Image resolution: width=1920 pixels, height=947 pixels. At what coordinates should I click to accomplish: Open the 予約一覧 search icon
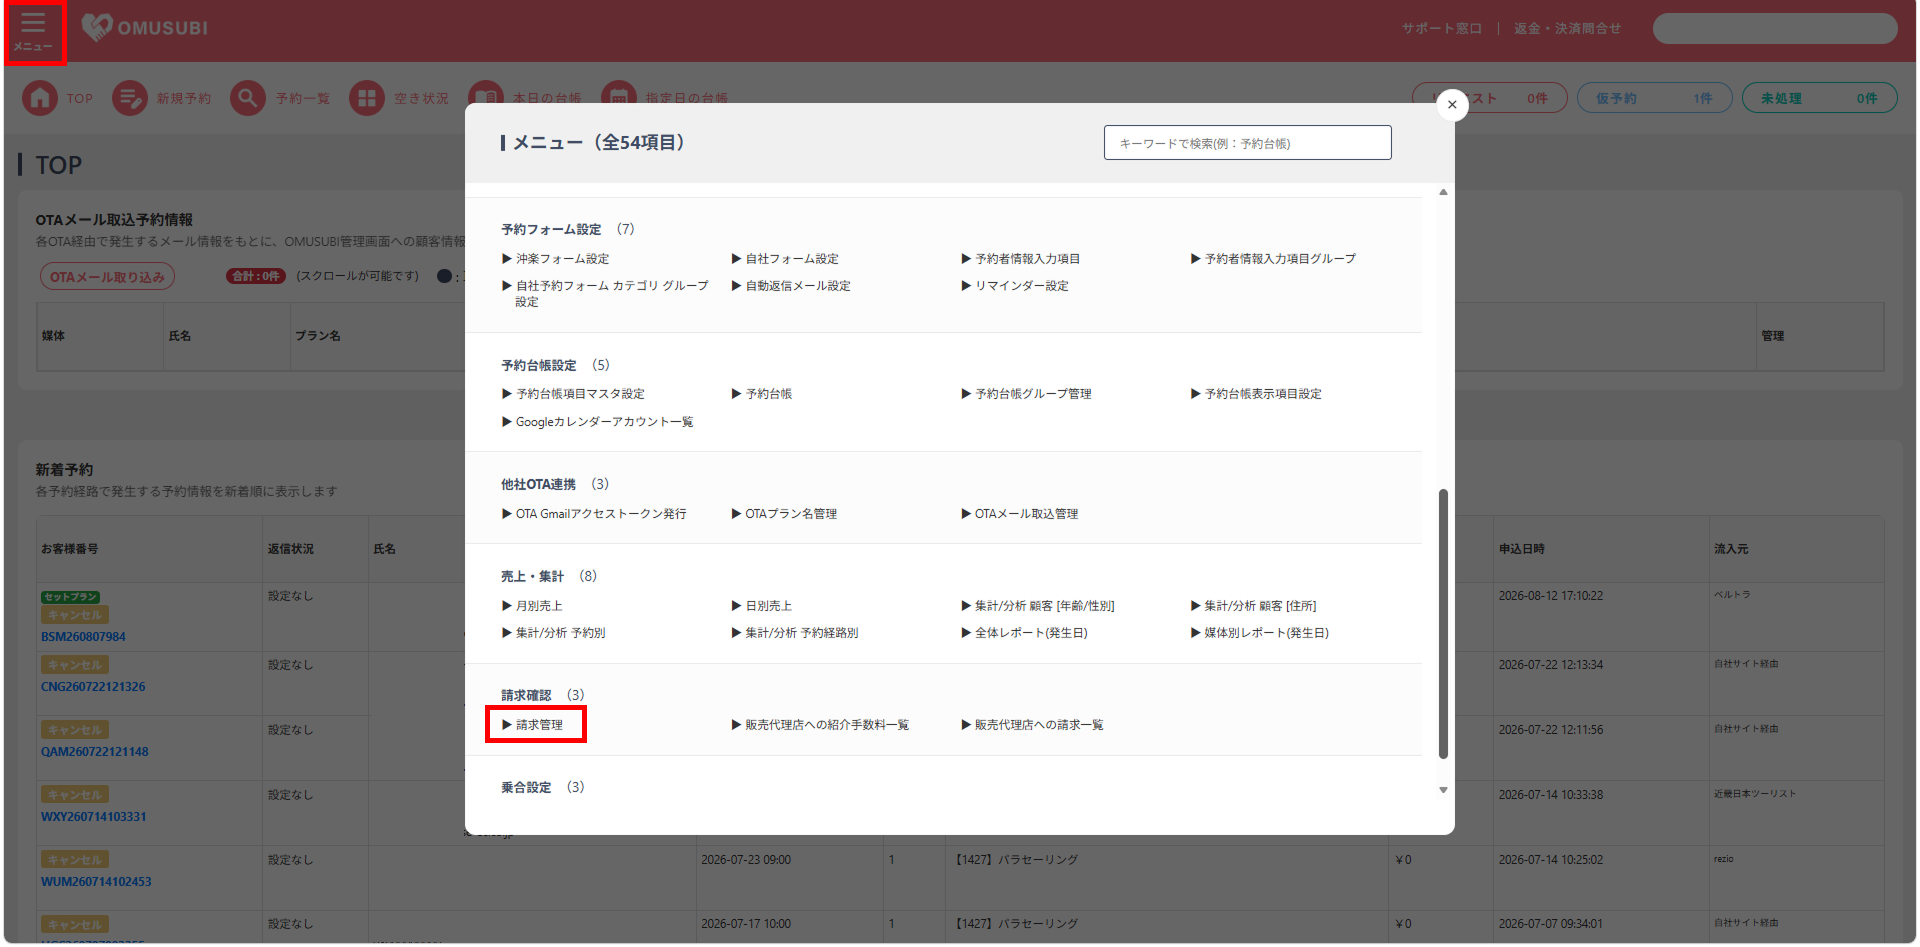248,98
